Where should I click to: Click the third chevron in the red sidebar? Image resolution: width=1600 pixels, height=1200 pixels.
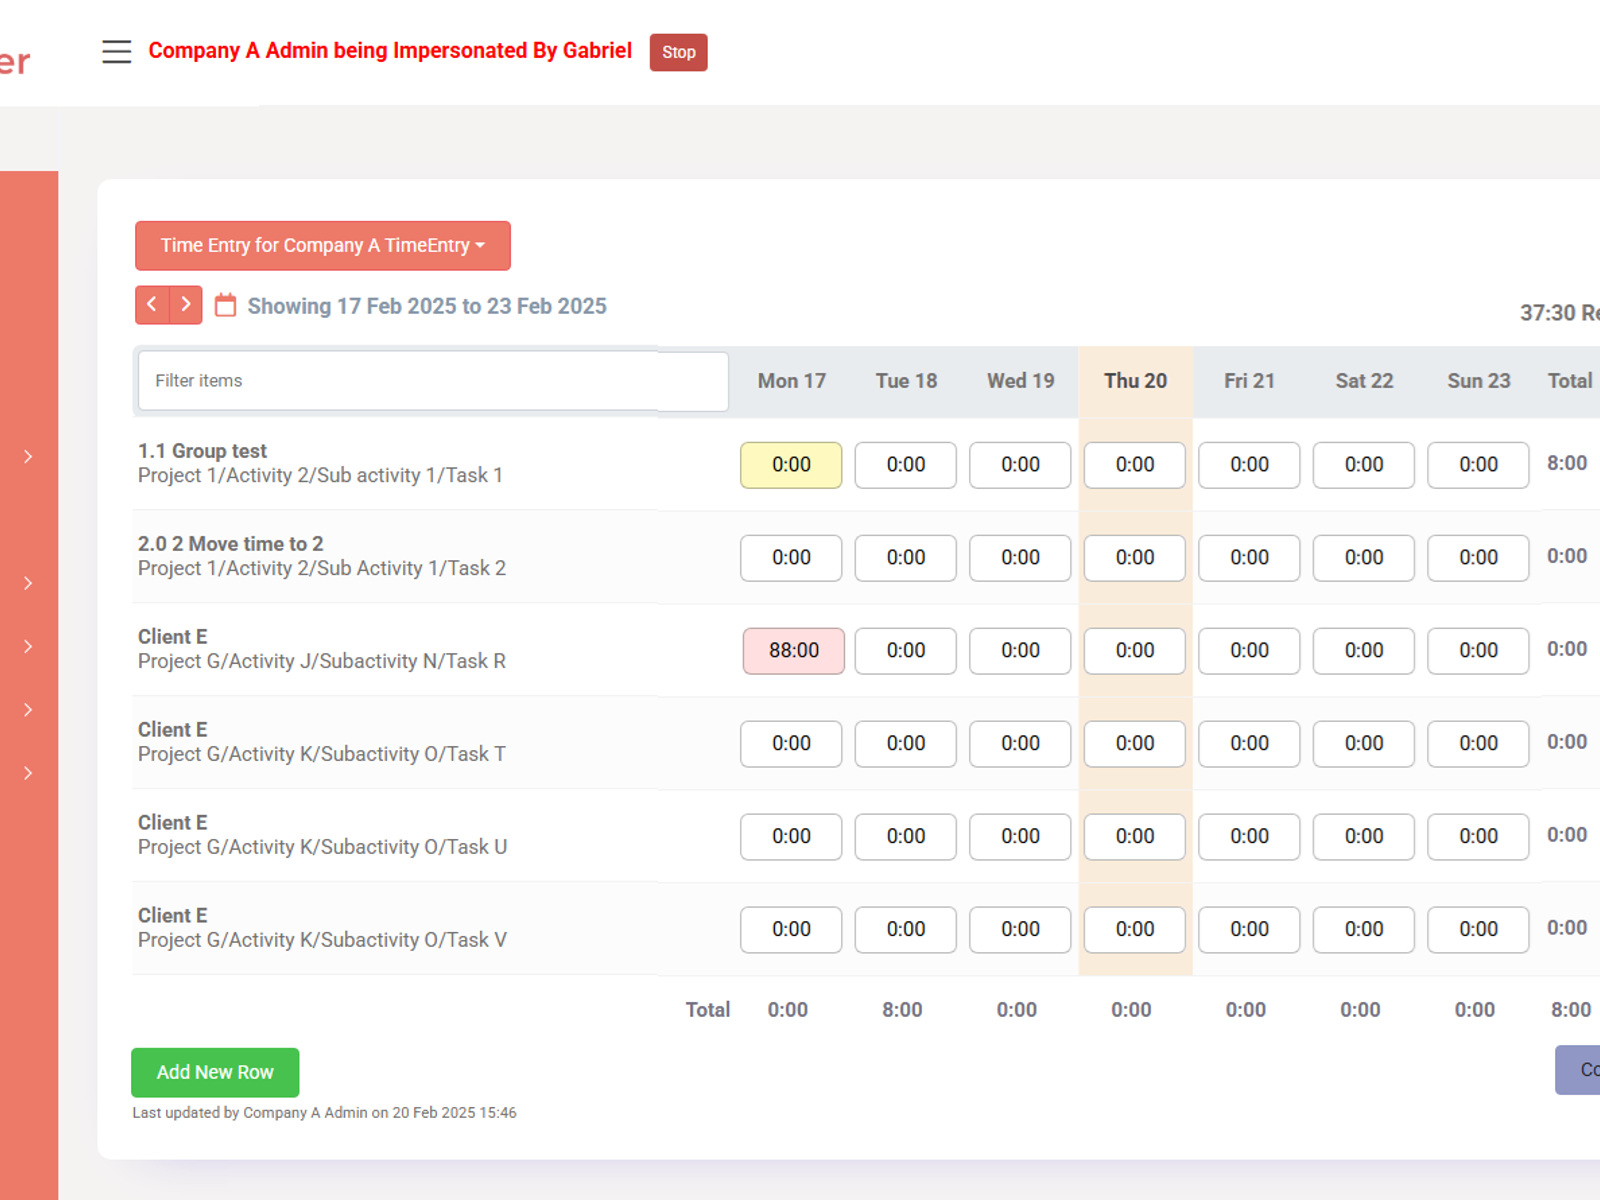[27, 646]
